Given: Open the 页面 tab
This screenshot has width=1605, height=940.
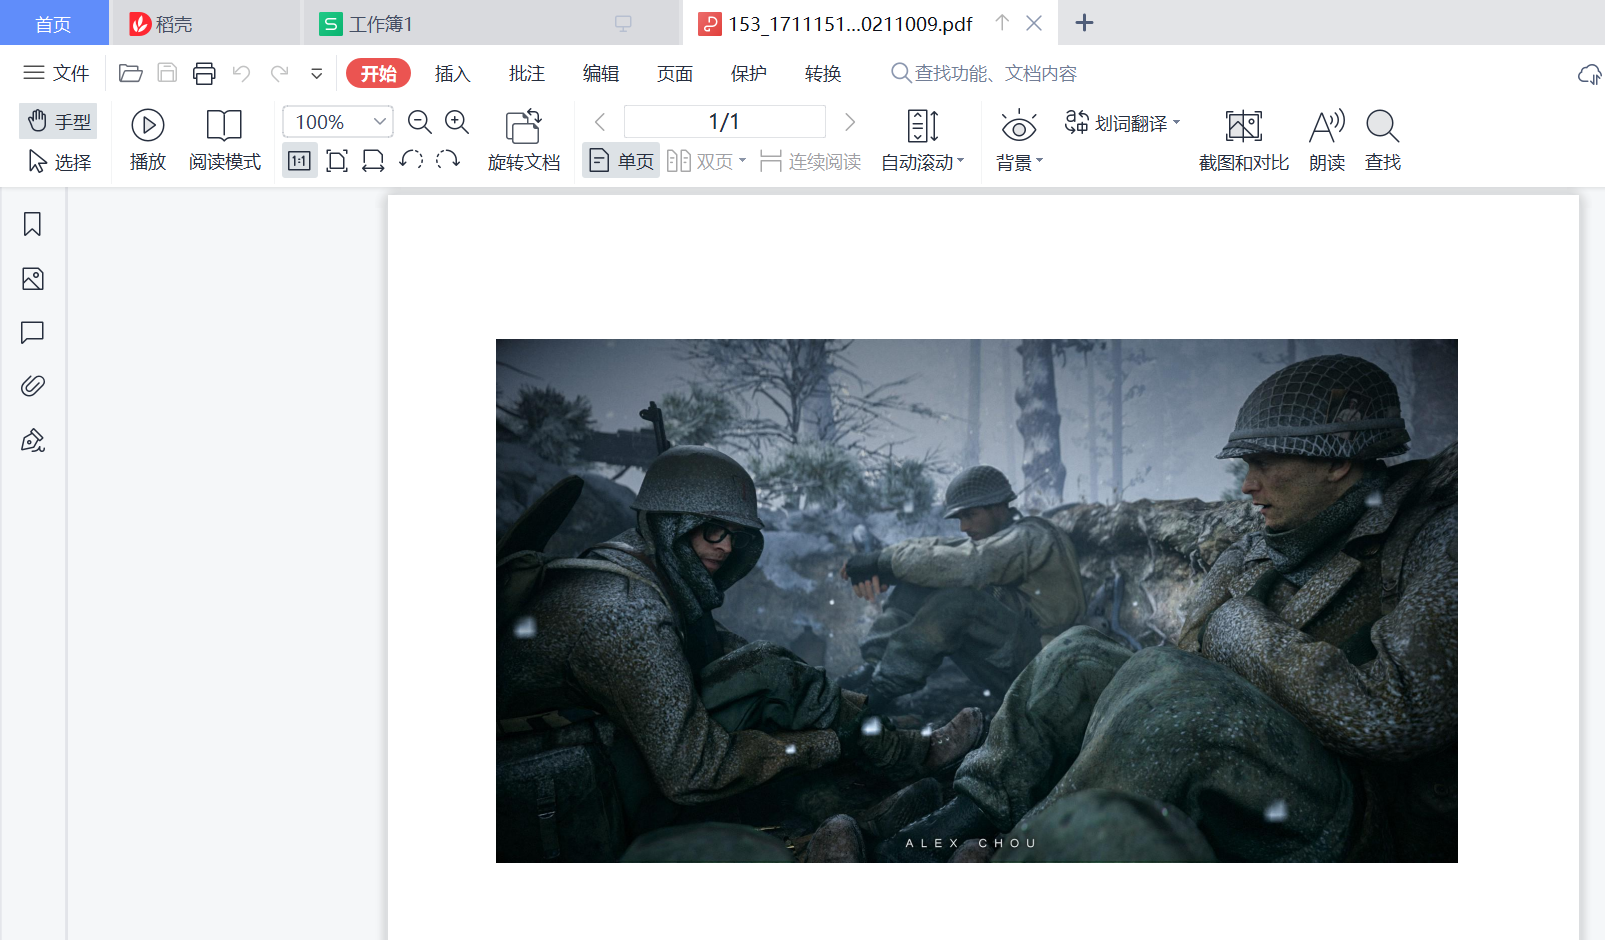Looking at the screenshot, I should point(674,73).
